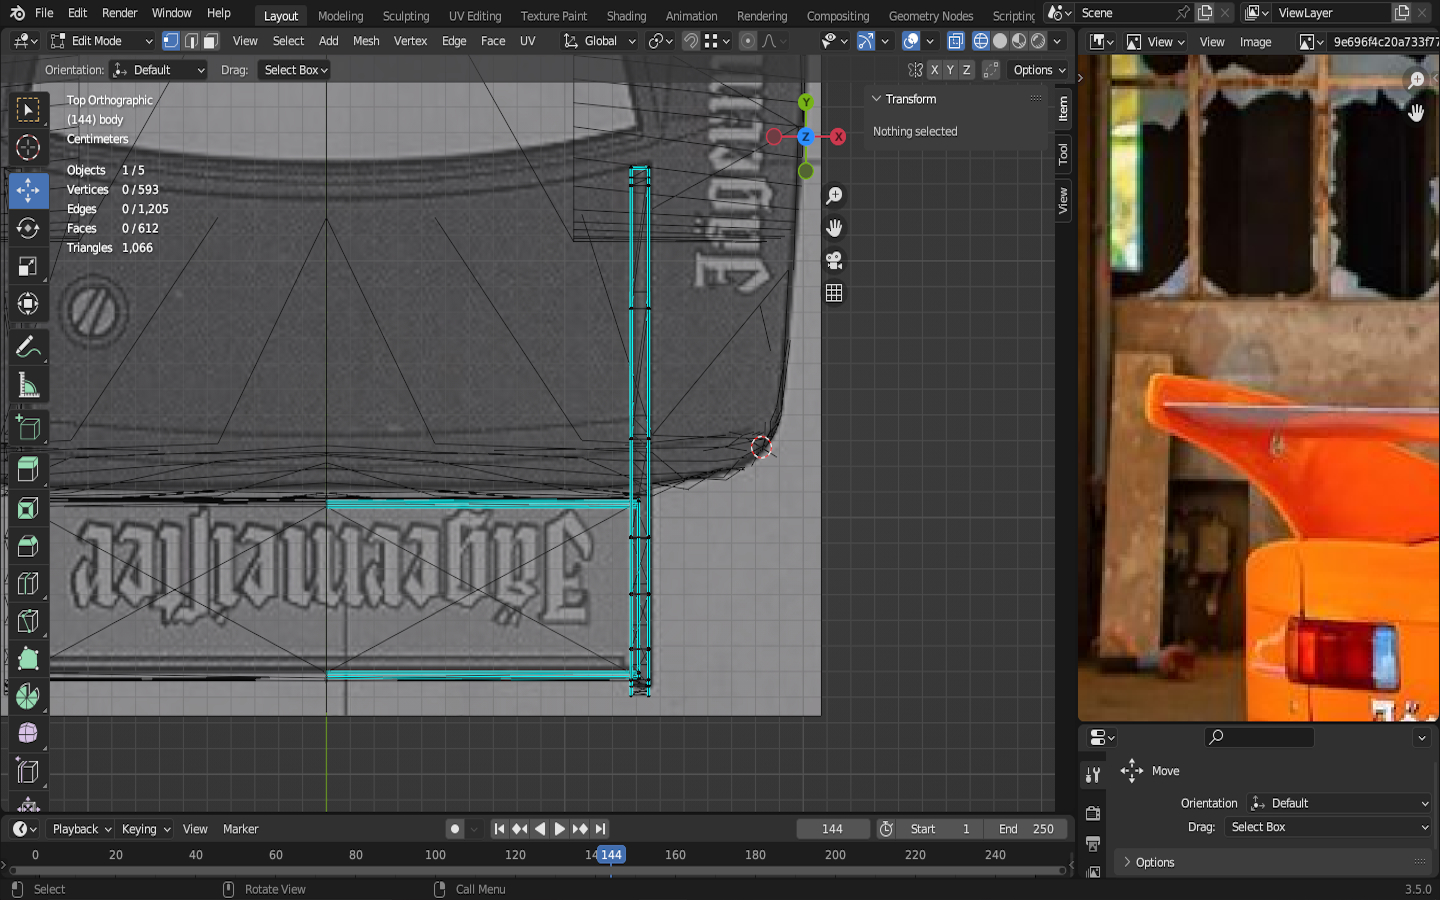The width and height of the screenshot is (1440, 900).
Task: Open the viewport Options dropdown
Action: [x=1039, y=70]
